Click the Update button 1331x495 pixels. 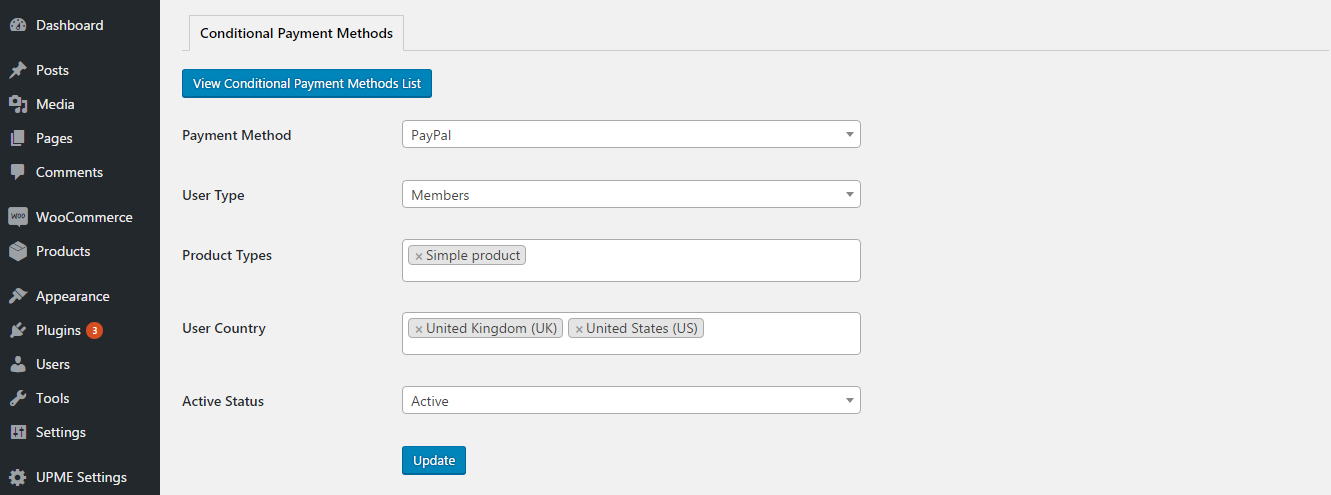(434, 460)
